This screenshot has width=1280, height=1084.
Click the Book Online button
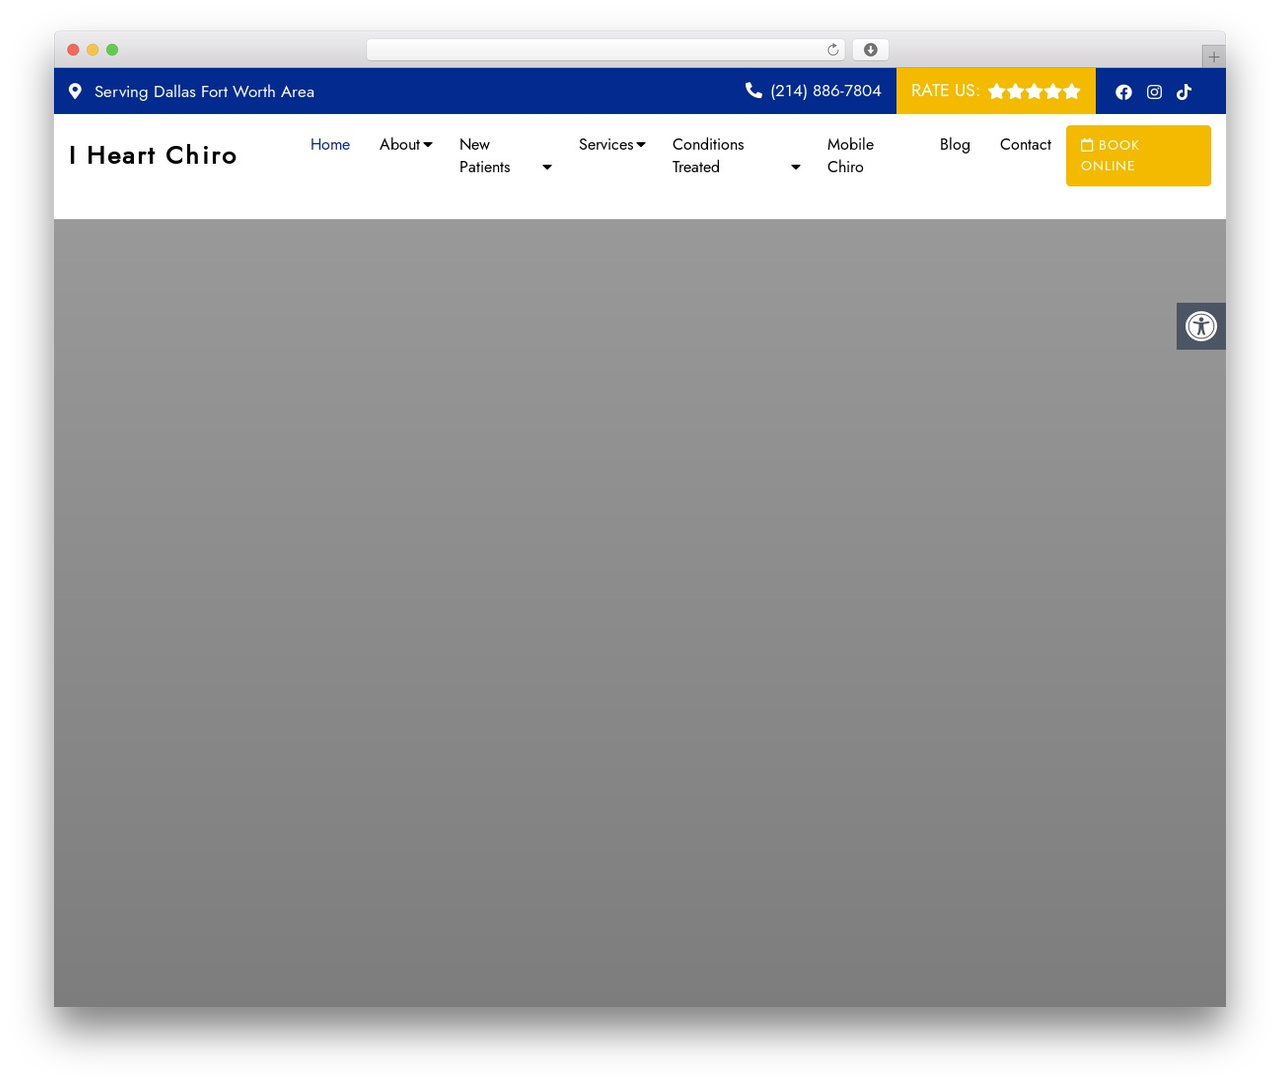click(1138, 156)
